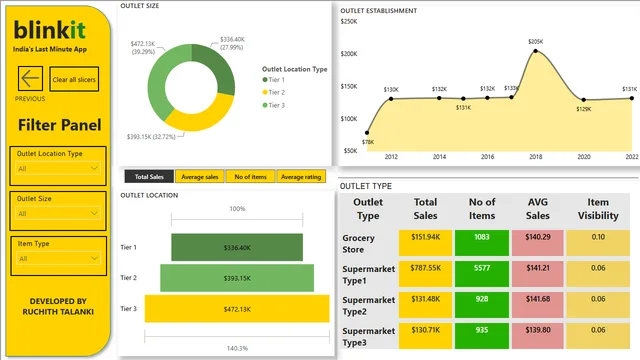Select the Grocery Store row label
Screen dimensions: 640x360
point(358,244)
